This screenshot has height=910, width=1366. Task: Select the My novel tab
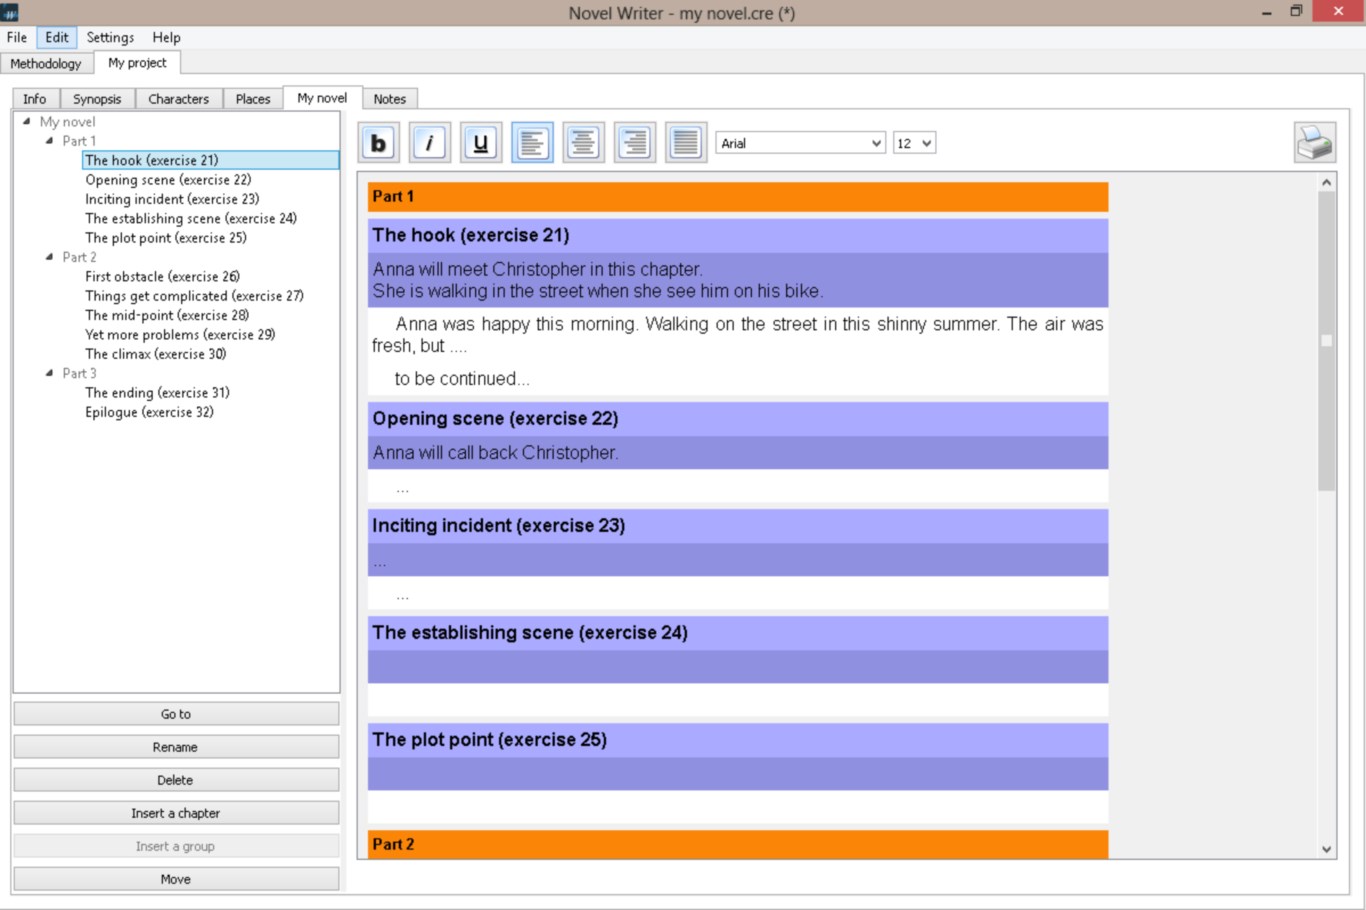tap(322, 98)
